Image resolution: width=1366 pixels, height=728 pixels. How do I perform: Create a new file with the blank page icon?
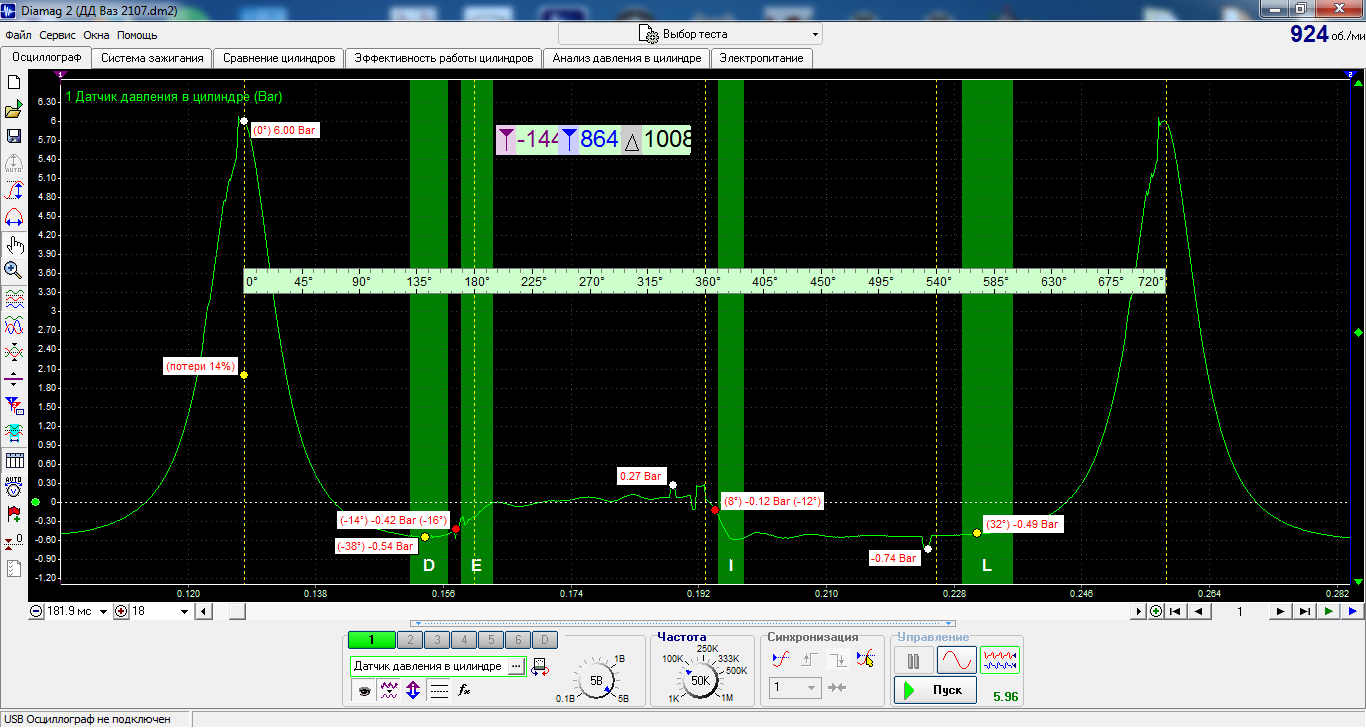pyautogui.click(x=14, y=83)
